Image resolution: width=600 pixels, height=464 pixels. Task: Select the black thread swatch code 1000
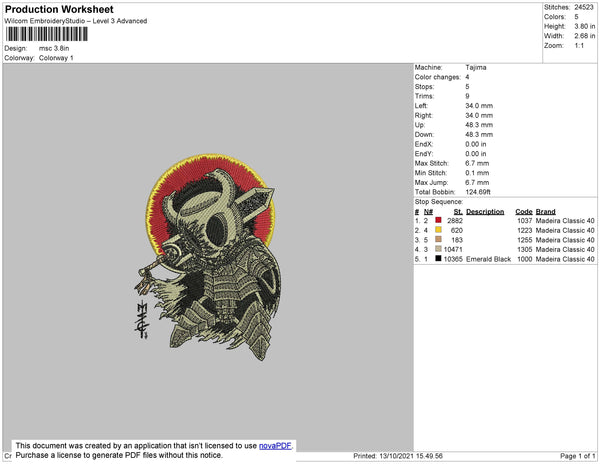[x=439, y=258]
